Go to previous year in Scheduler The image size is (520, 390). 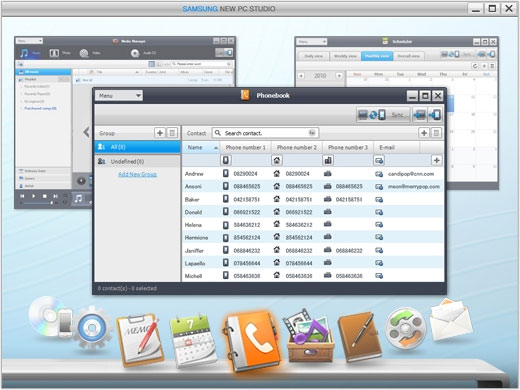[301, 76]
